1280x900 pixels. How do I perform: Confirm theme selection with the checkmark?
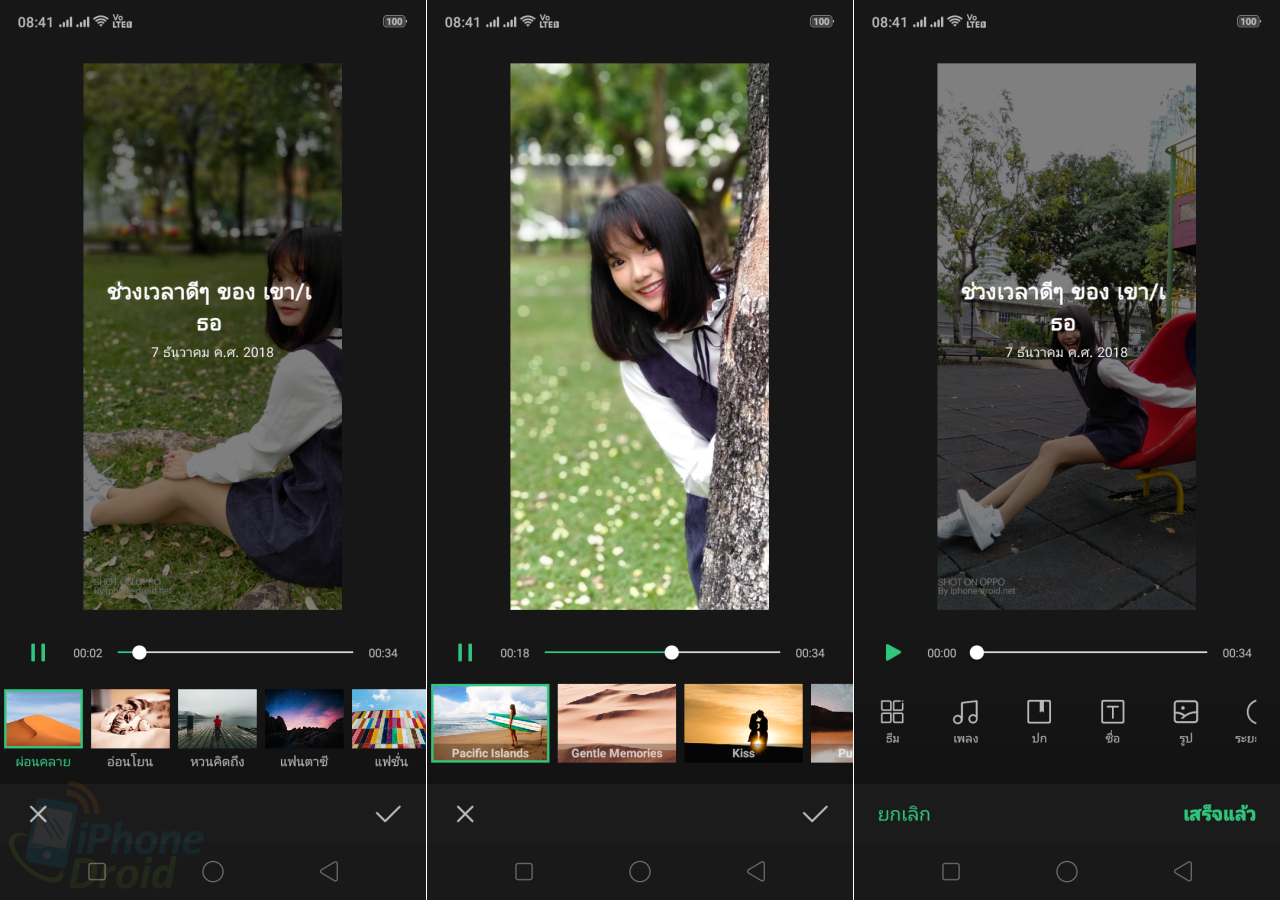tap(388, 814)
